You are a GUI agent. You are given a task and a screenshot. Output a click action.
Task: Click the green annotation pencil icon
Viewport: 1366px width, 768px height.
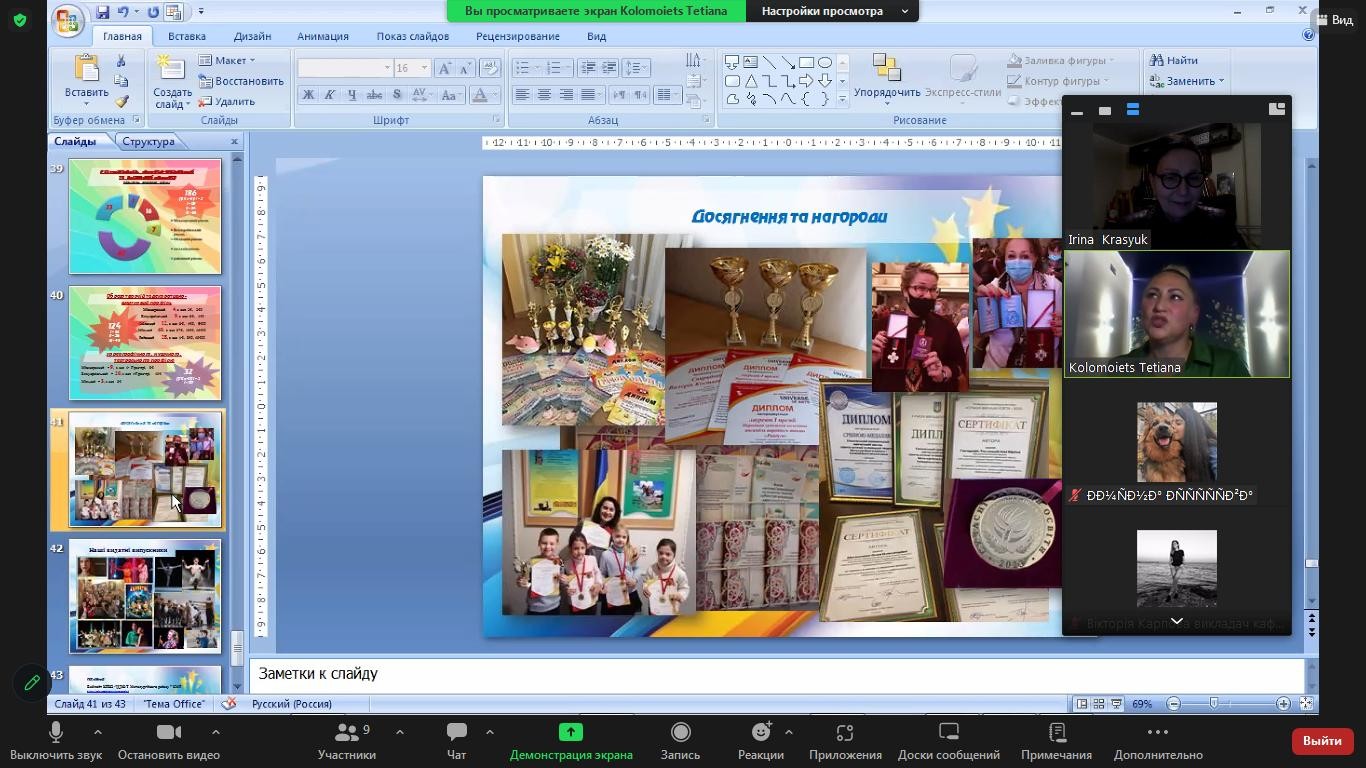click(32, 683)
